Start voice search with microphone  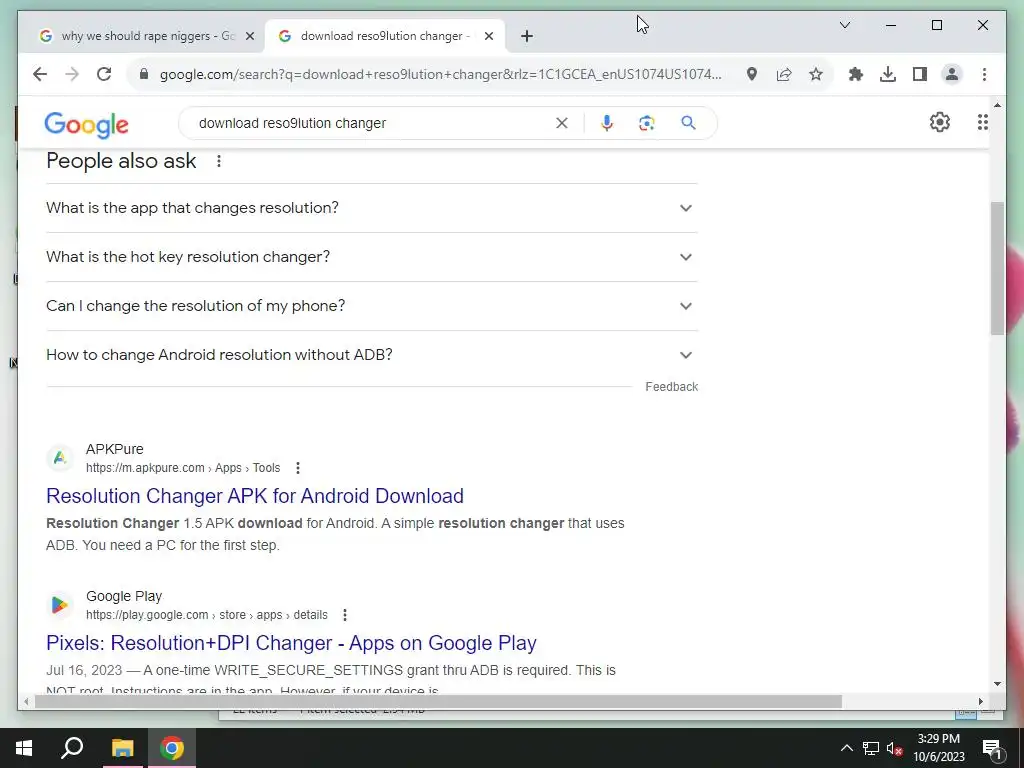click(x=607, y=123)
